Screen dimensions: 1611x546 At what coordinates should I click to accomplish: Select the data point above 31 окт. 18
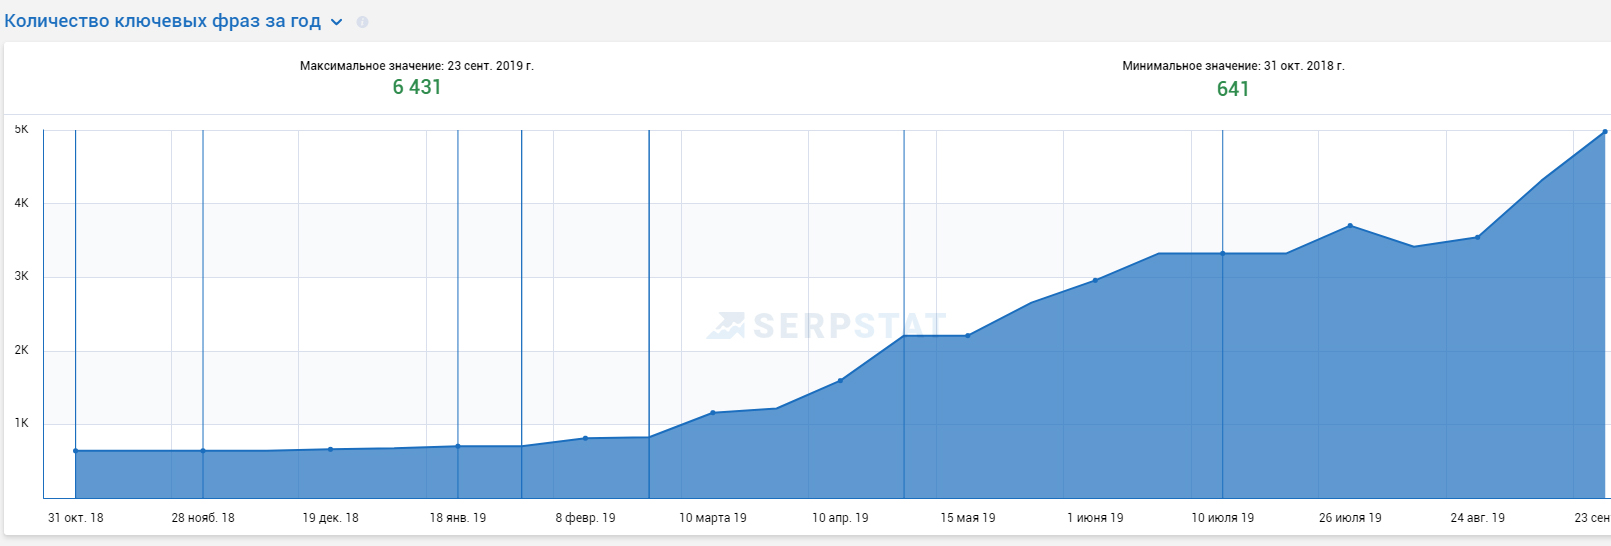pos(76,451)
